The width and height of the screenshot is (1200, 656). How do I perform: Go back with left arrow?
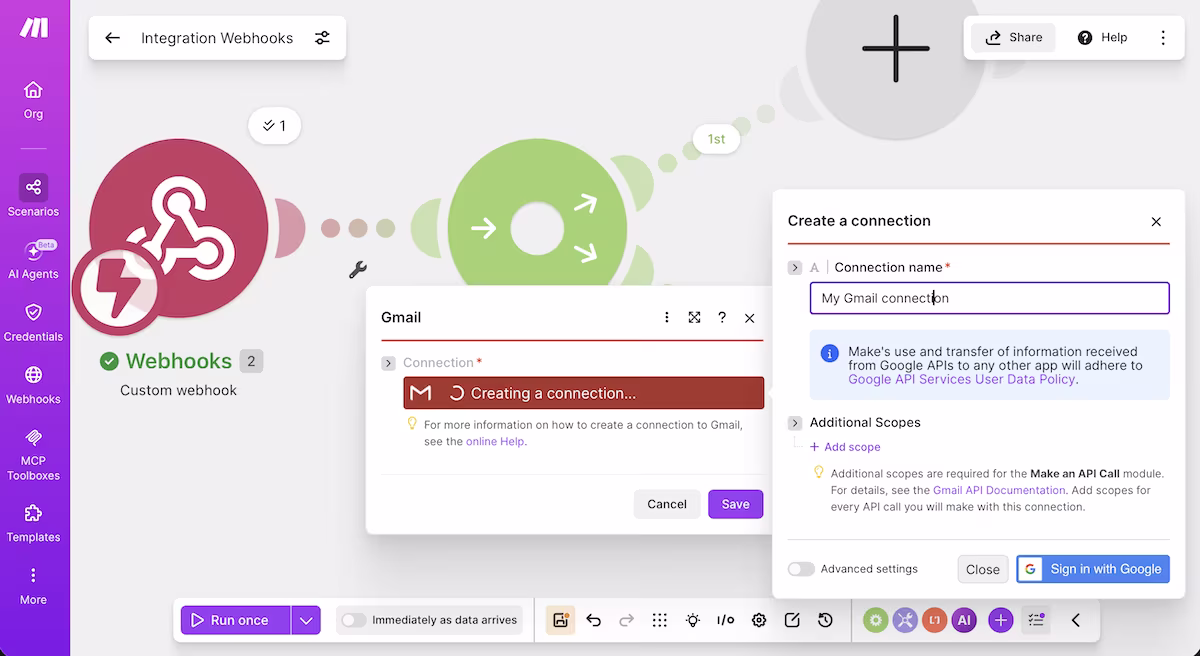[112, 38]
